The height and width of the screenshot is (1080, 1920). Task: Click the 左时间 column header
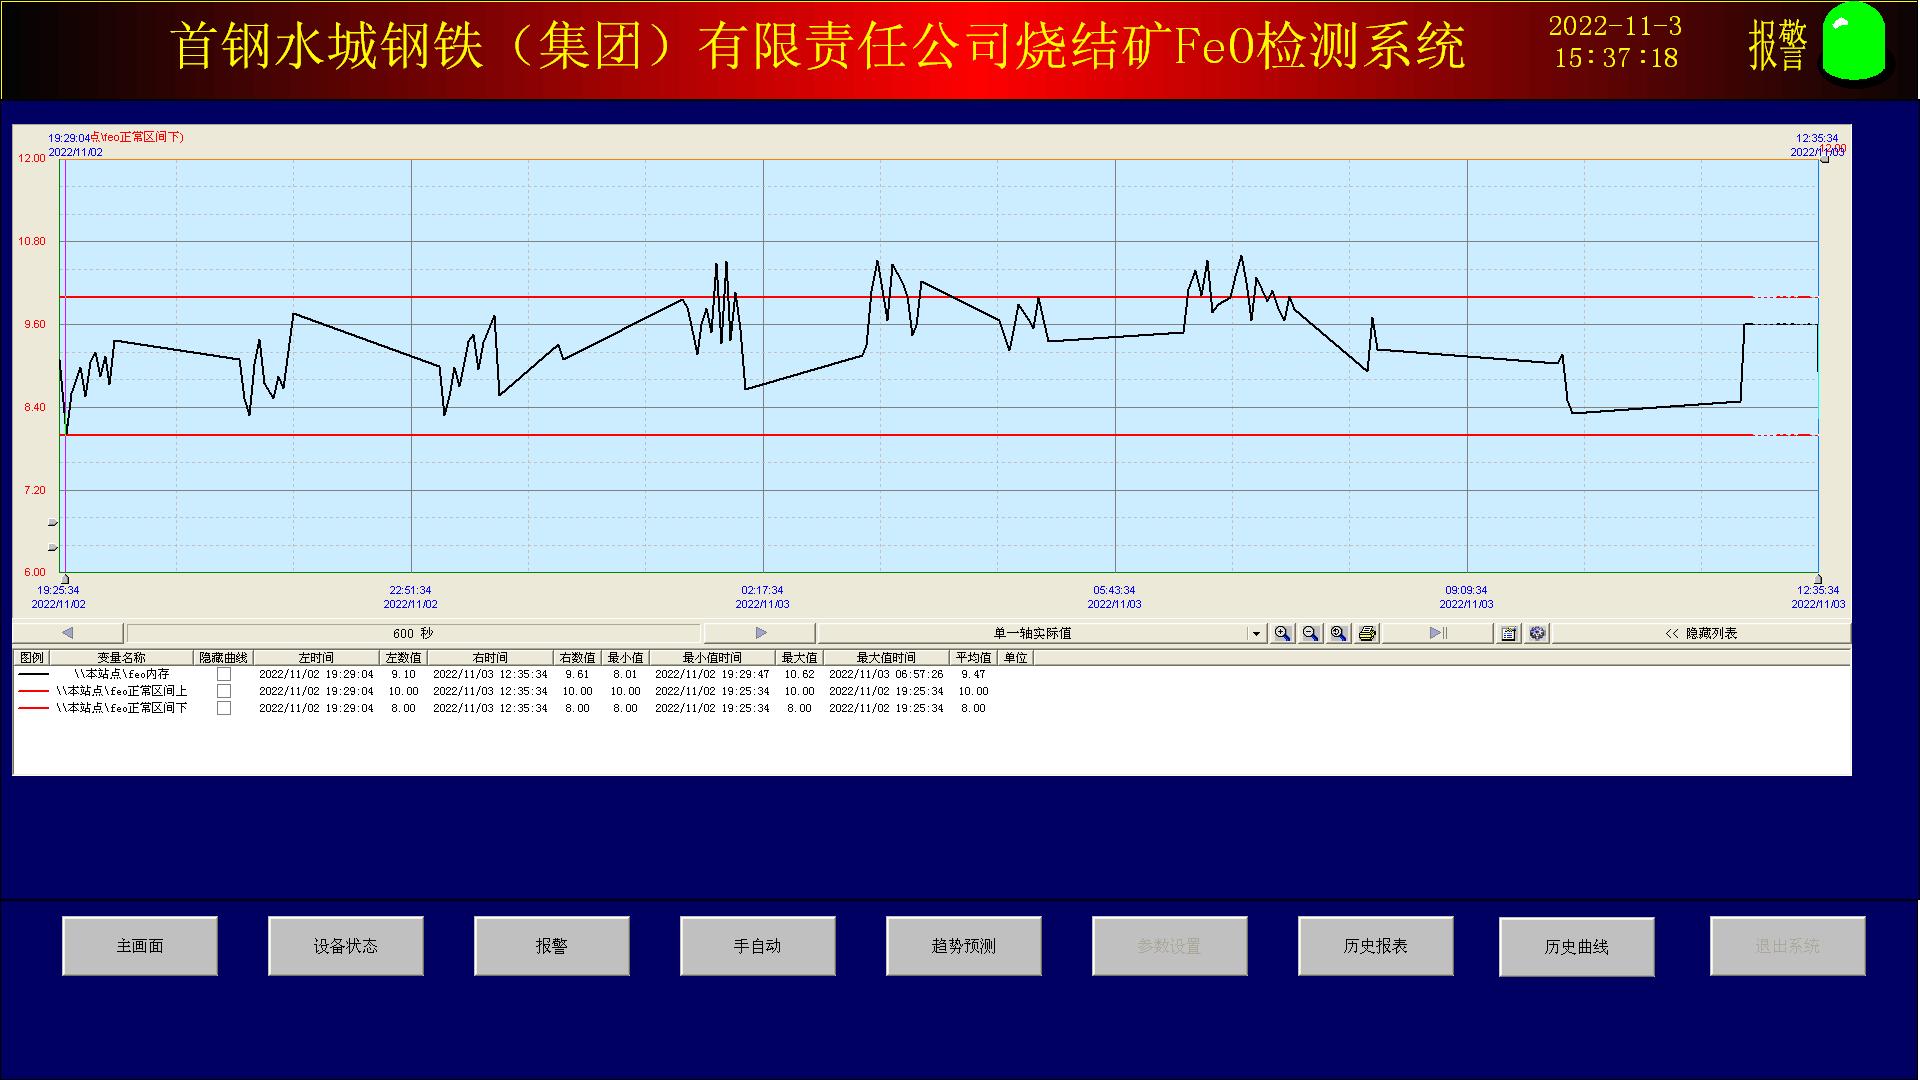316,658
